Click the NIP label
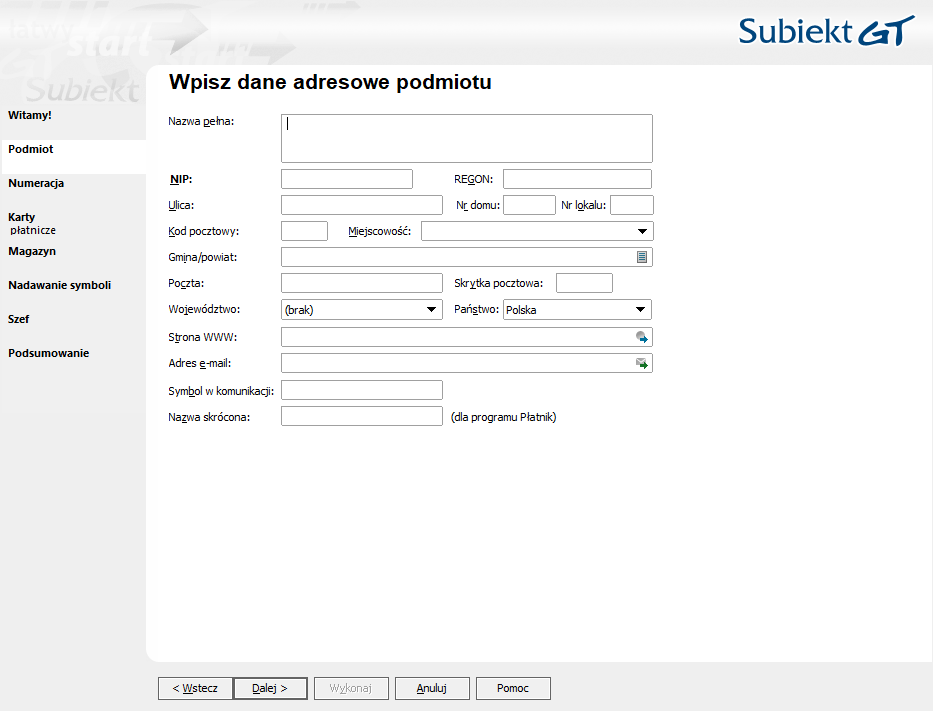933x711 pixels. [x=181, y=179]
